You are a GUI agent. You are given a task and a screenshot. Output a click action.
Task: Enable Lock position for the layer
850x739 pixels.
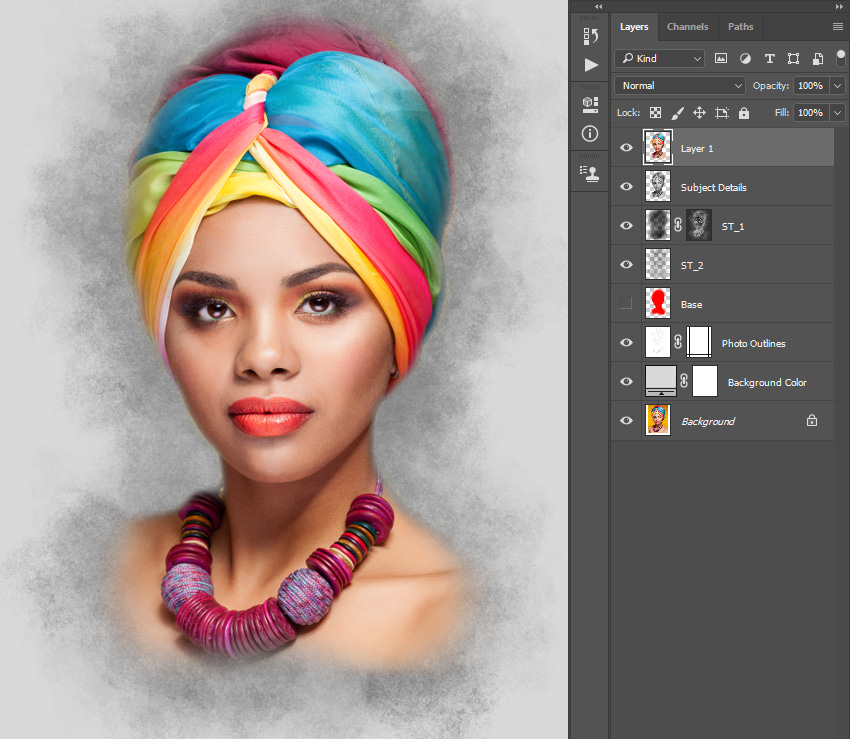coord(700,113)
